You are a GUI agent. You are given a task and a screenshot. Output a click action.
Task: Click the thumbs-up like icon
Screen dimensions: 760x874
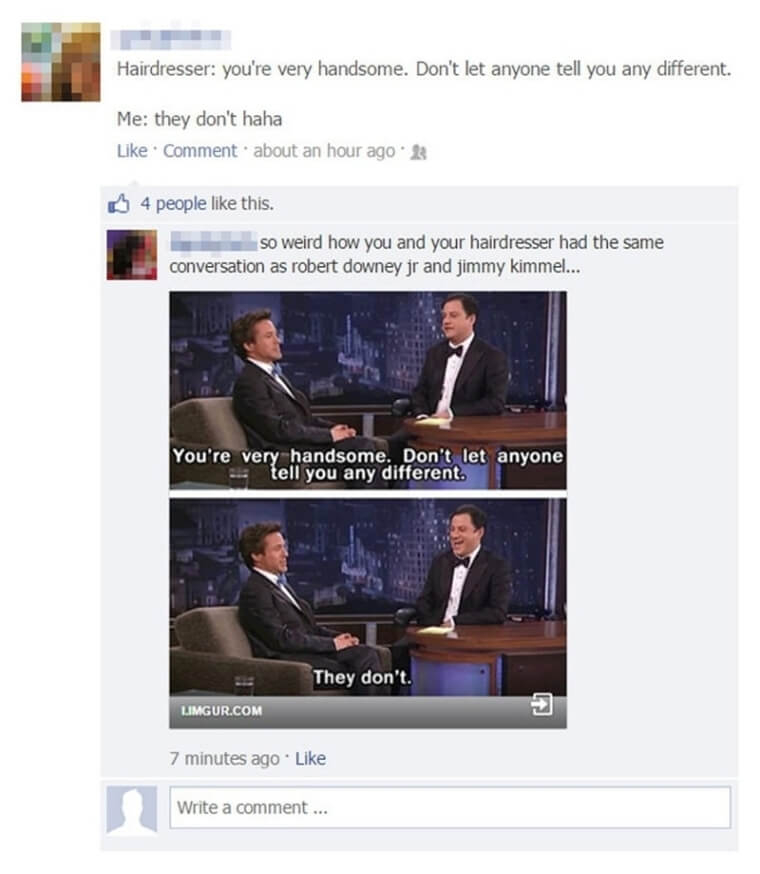pyautogui.click(x=118, y=203)
